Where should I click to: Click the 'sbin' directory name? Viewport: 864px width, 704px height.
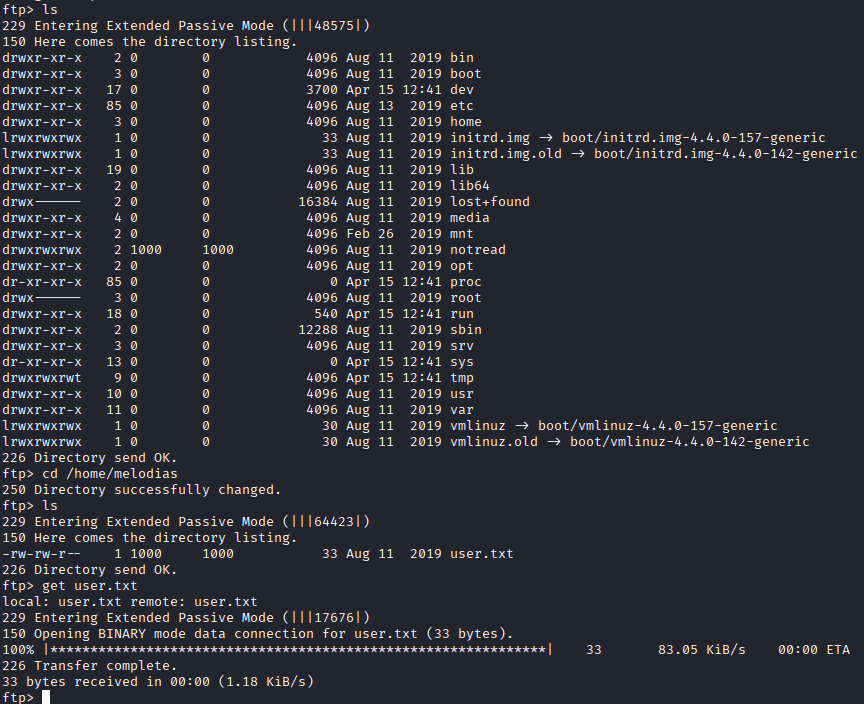466,330
